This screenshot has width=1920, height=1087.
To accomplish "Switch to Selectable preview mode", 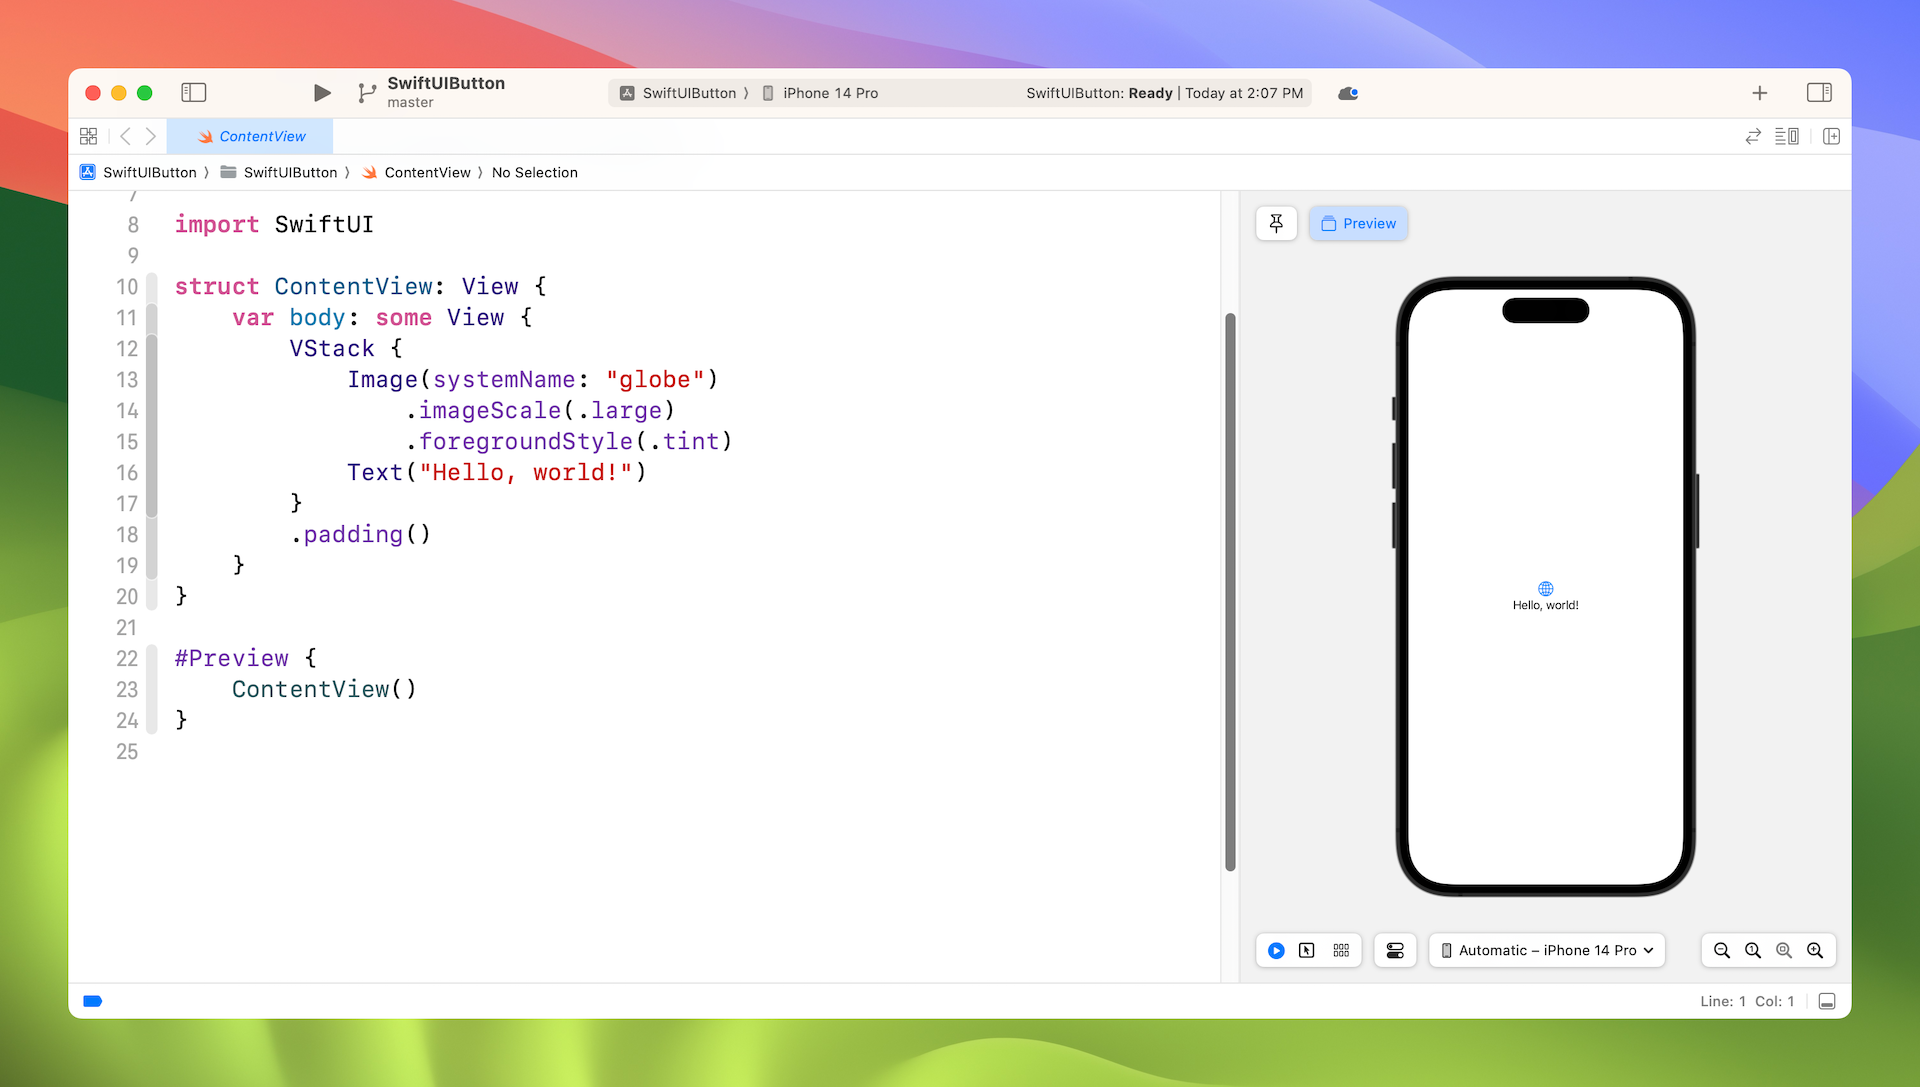I will coord(1306,950).
